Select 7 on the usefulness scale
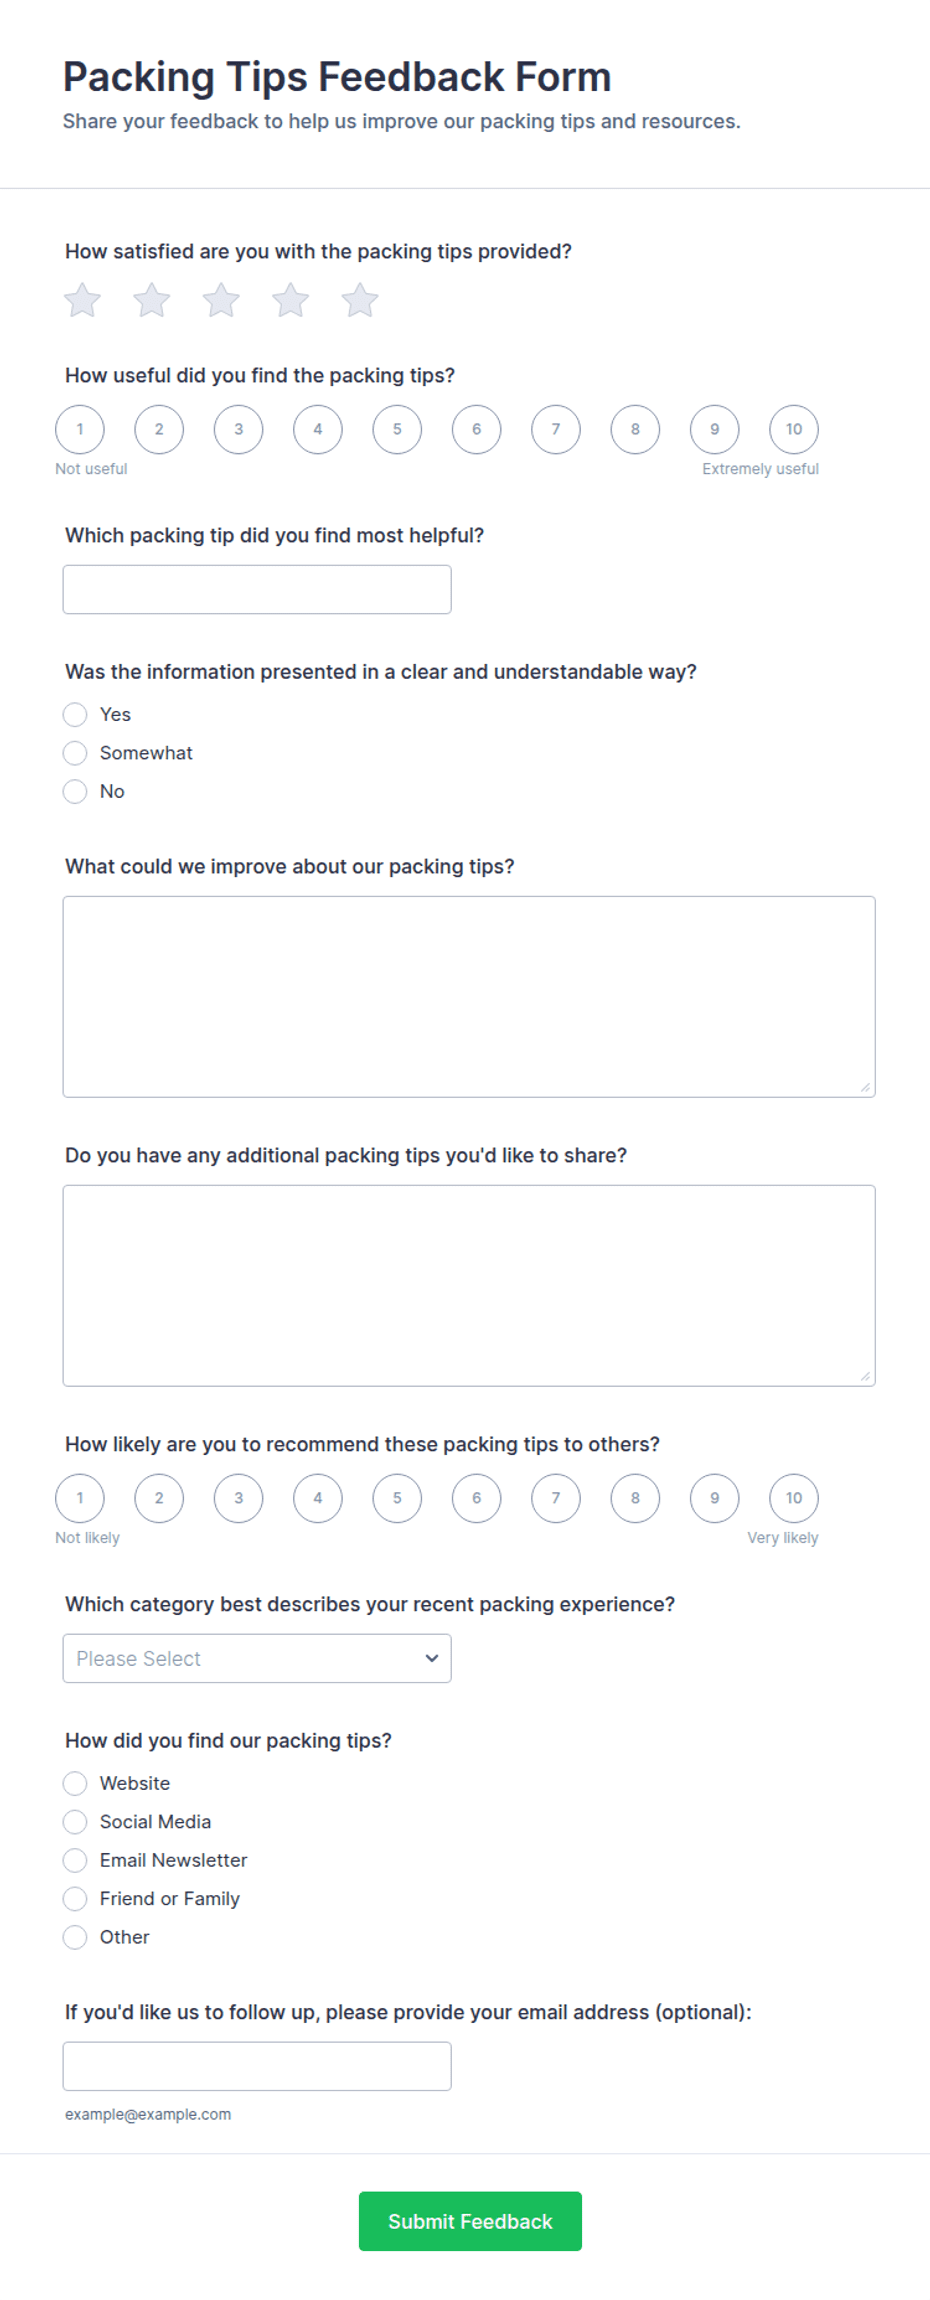The height and width of the screenshot is (2300, 930). click(x=556, y=430)
